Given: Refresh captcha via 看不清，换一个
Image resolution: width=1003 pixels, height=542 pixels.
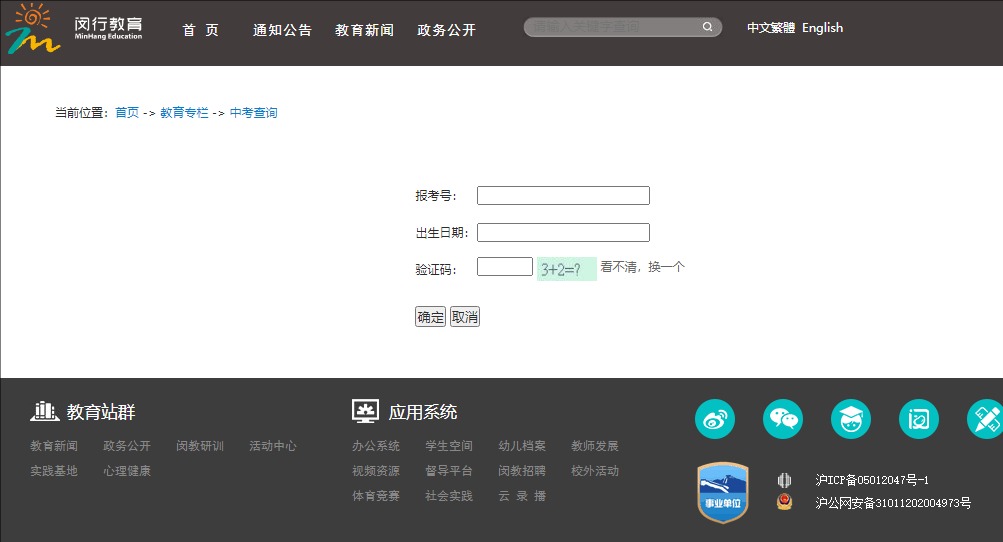Looking at the screenshot, I should pos(642,267).
